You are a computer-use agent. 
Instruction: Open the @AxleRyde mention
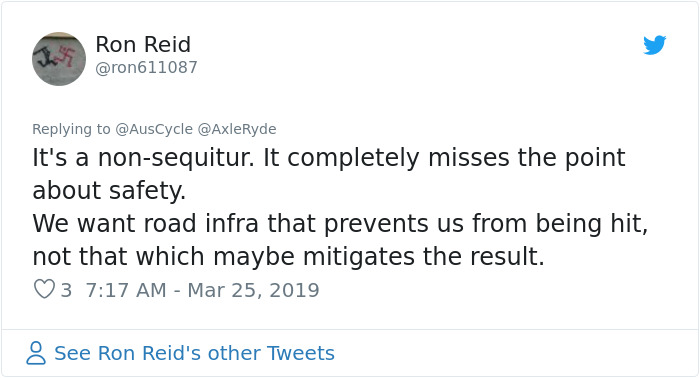[x=237, y=129]
